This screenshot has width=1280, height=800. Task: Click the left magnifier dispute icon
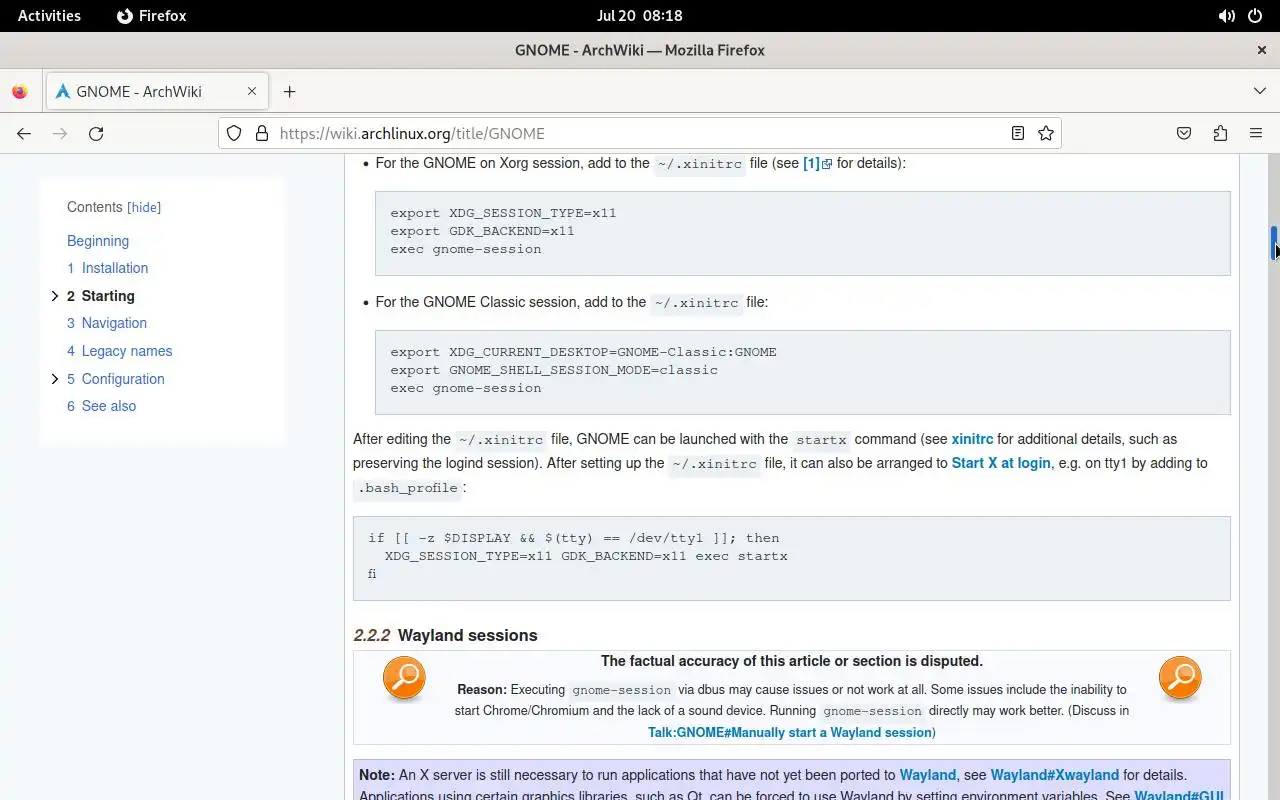(404, 678)
